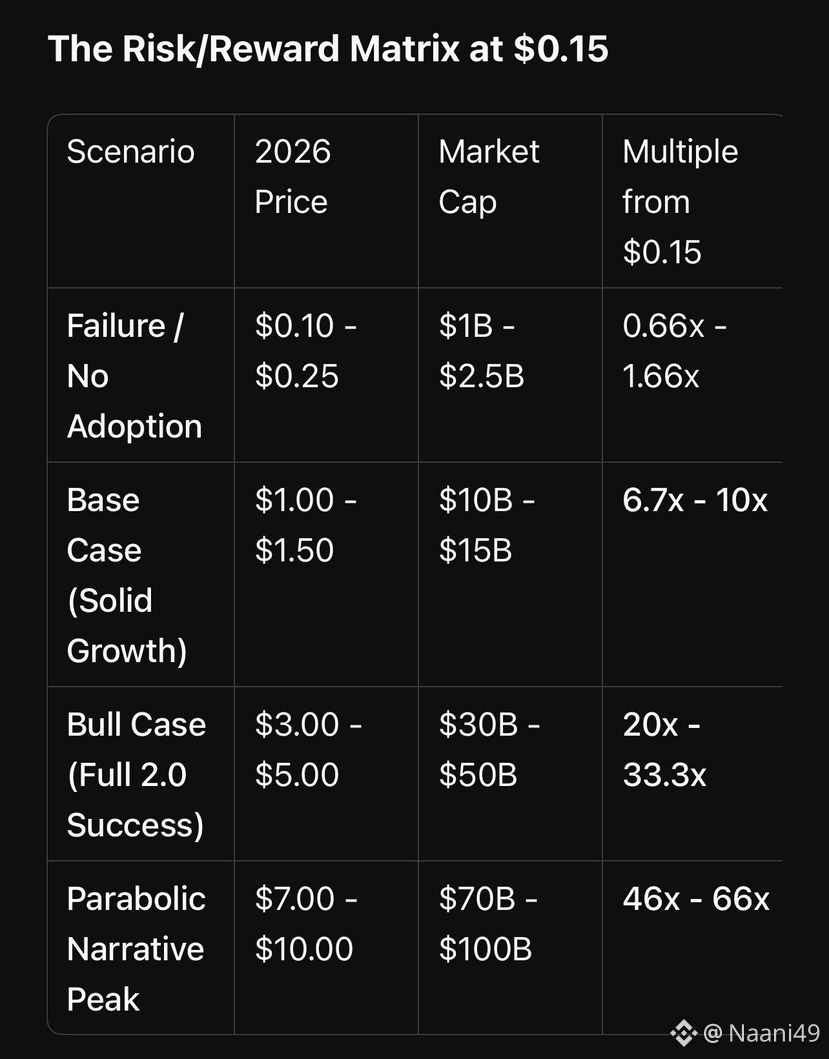Select the Scenario column header
Screen dimensions: 829x1059
(131, 152)
